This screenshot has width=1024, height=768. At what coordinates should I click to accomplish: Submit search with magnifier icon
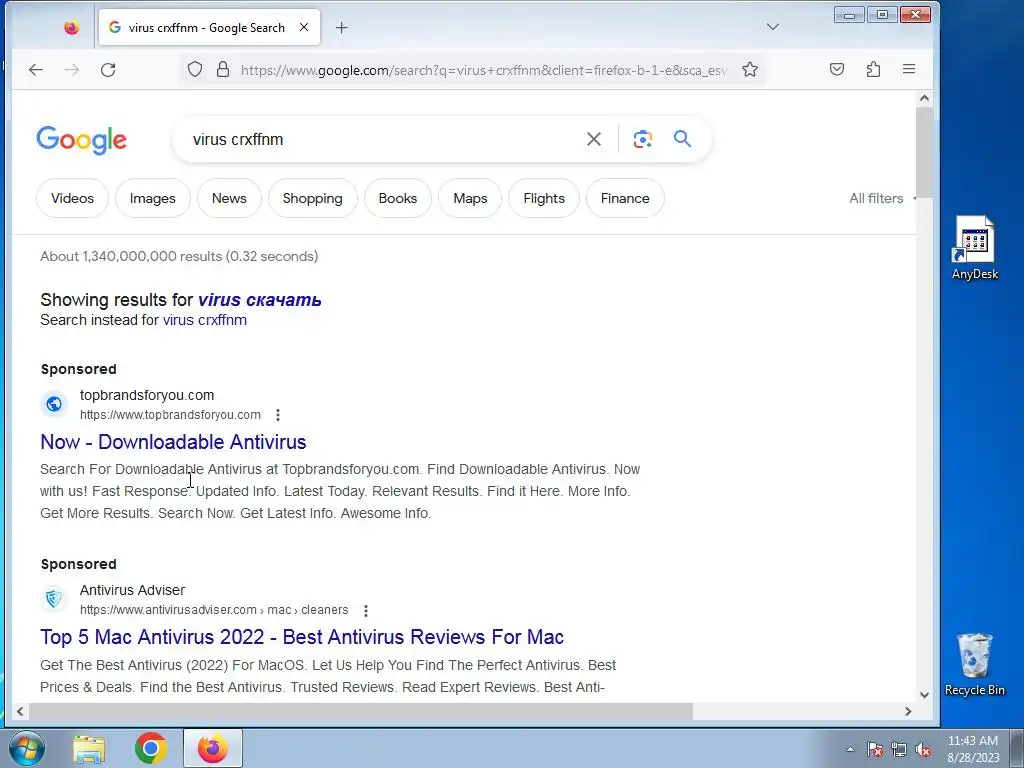[x=682, y=138]
